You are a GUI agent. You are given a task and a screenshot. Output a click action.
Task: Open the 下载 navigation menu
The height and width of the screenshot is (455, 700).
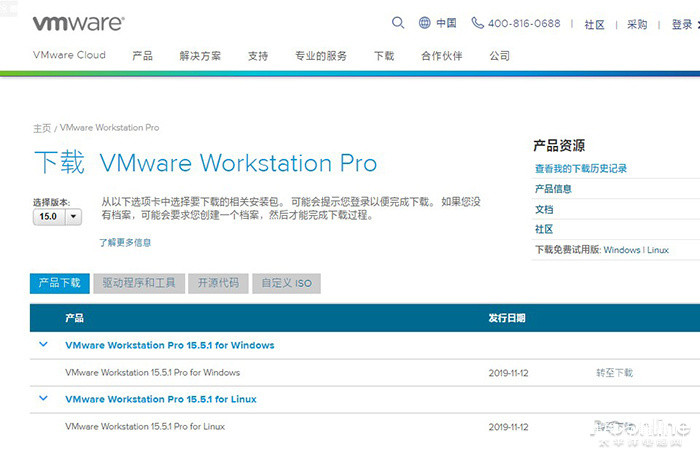click(384, 56)
